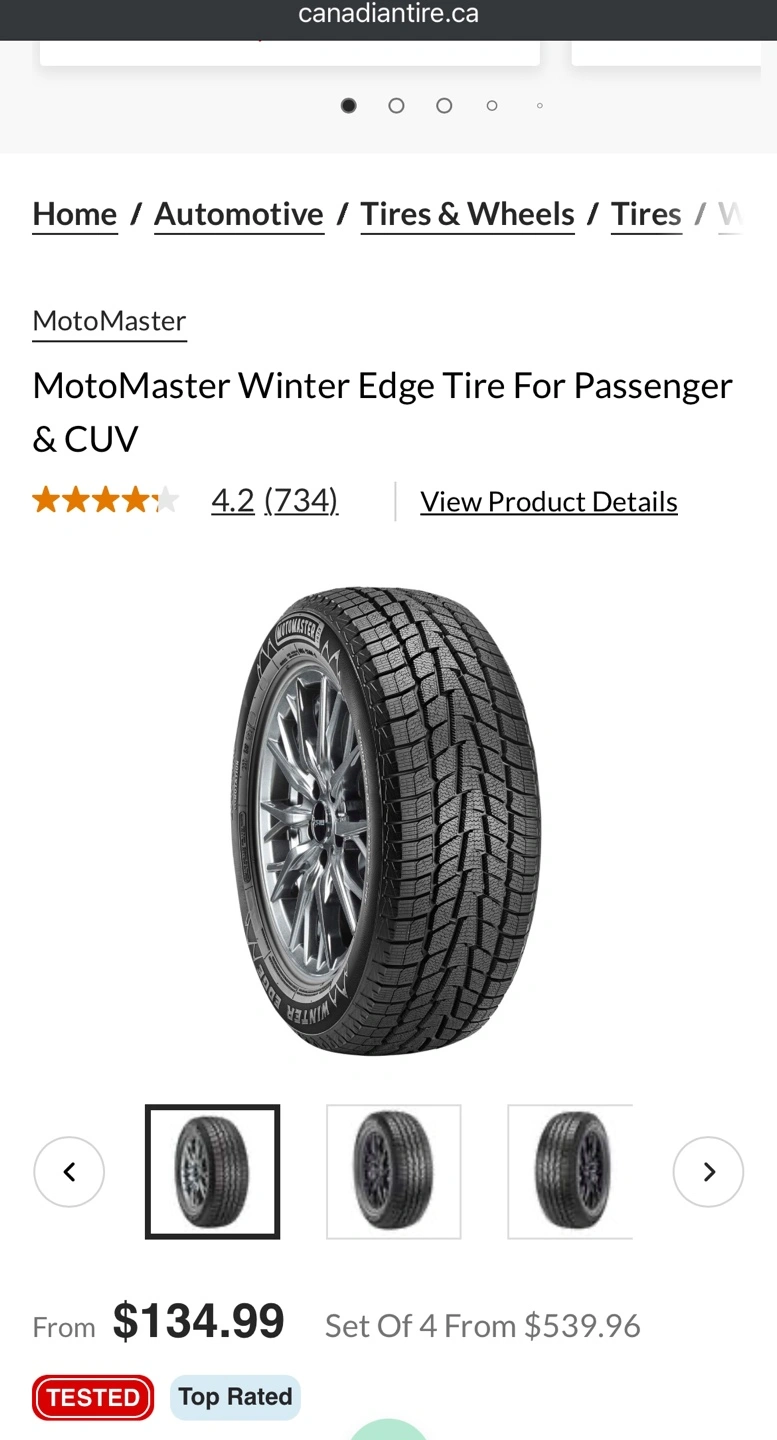Click View Product Details link
The image size is (777, 1440).
tap(549, 501)
